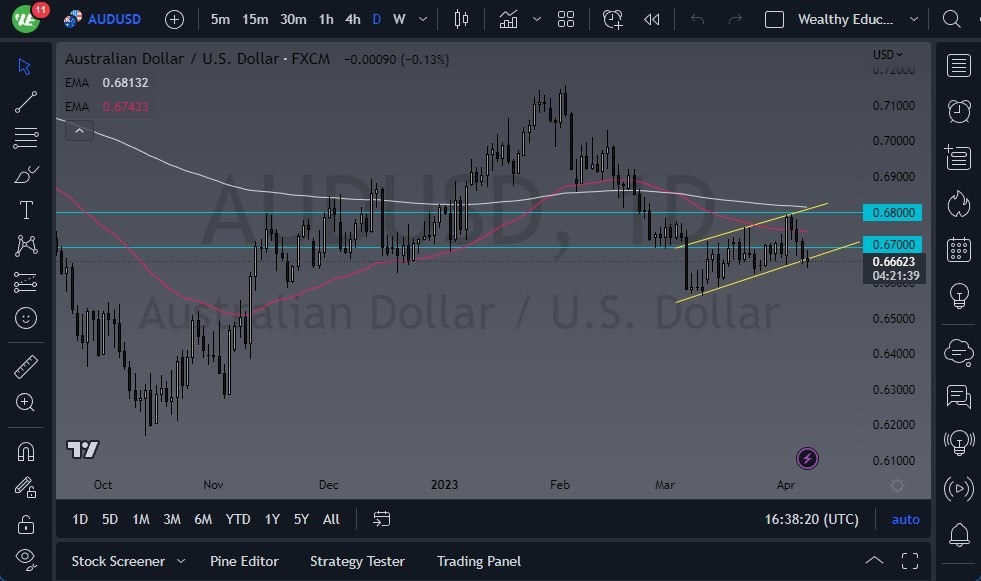Switch to the Pine Editor tab
Screen dimensions: 981x581
coord(244,561)
